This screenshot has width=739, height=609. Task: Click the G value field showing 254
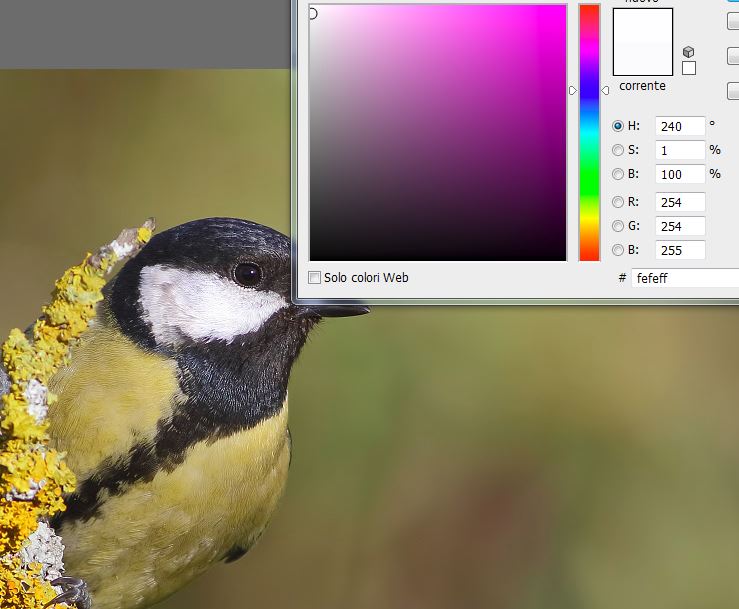[680, 226]
